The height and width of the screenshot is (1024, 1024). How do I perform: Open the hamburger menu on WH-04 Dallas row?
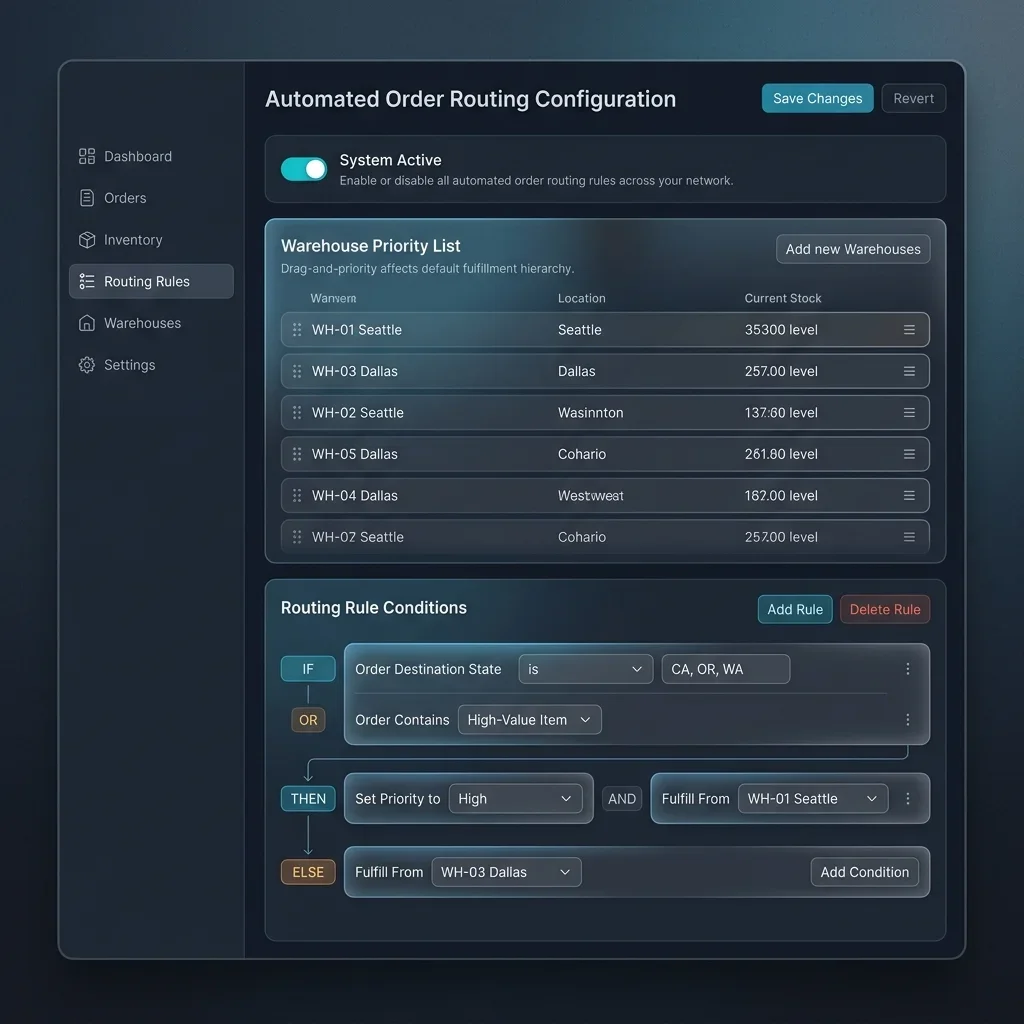(x=909, y=496)
